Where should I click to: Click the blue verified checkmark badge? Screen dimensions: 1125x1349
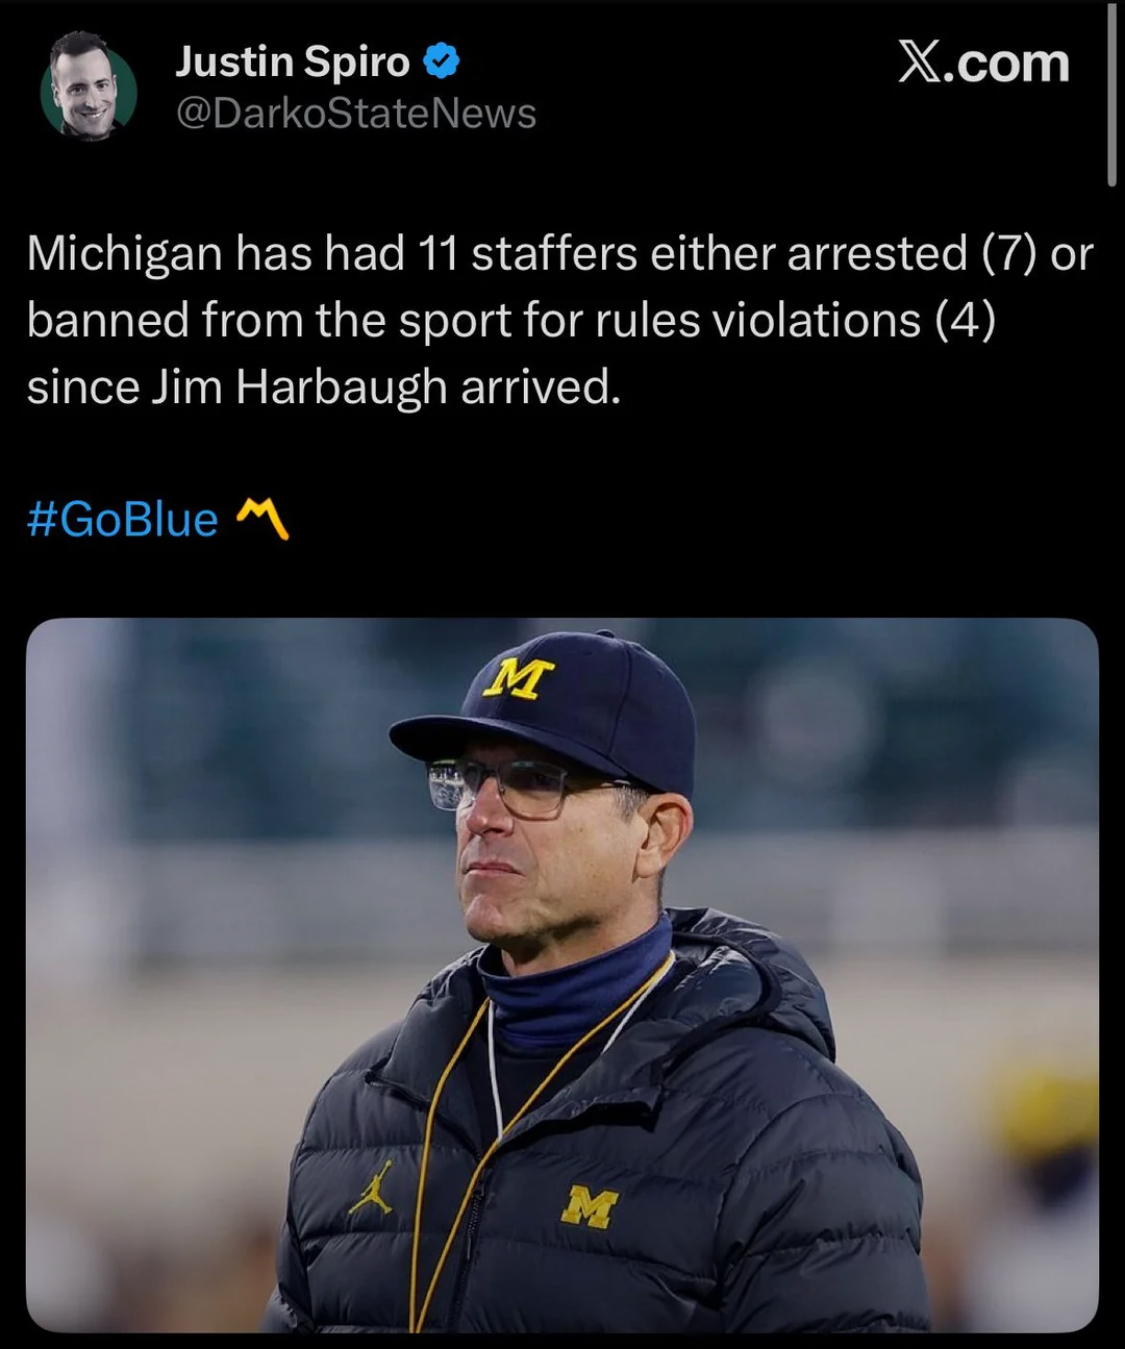pos(441,62)
